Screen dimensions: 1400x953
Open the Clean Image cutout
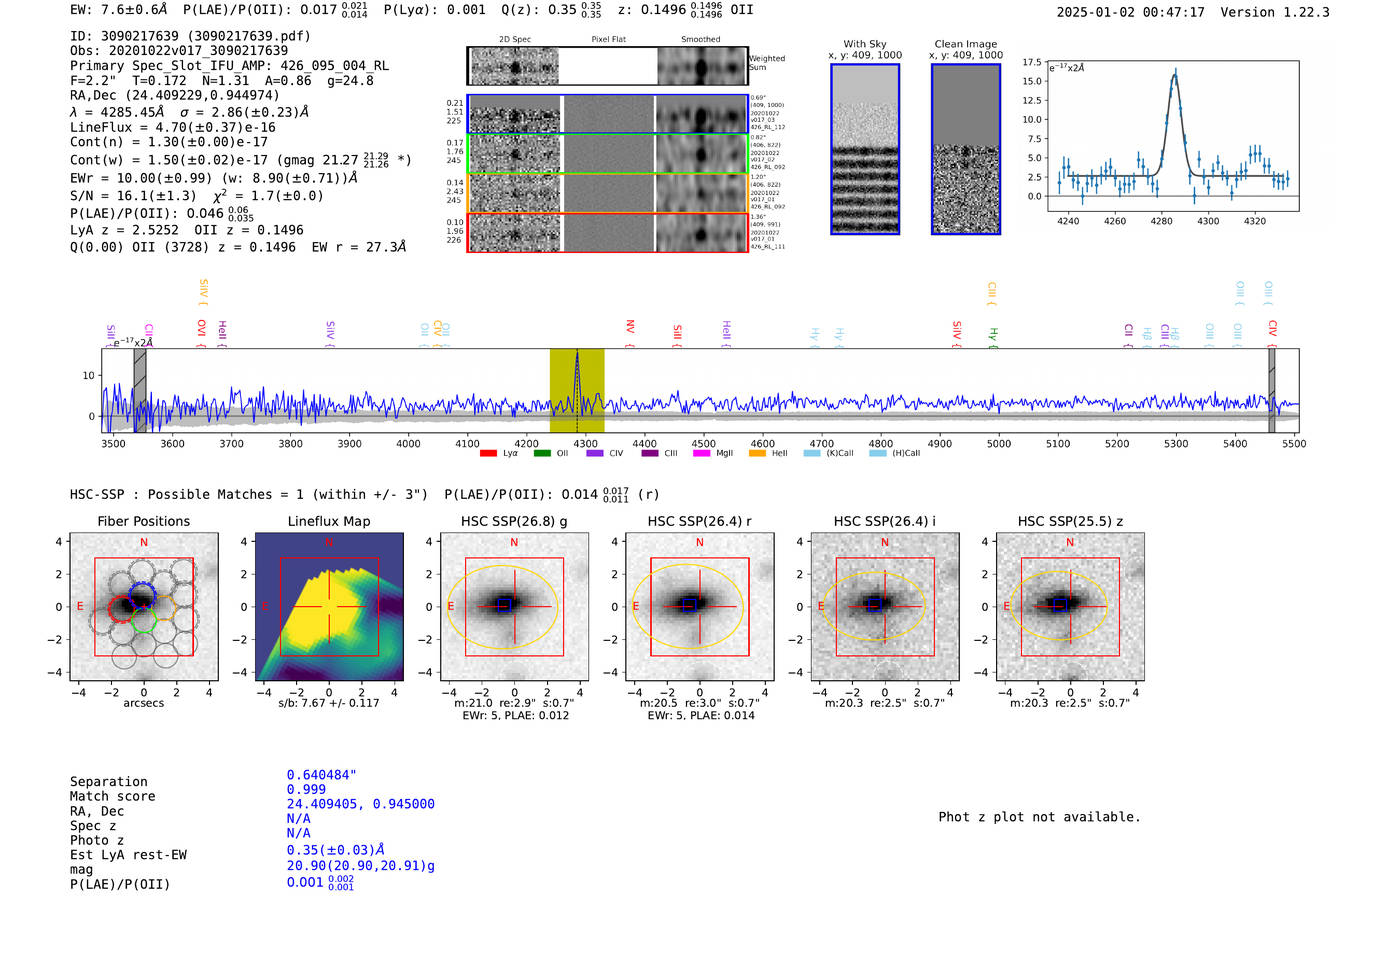tap(966, 149)
